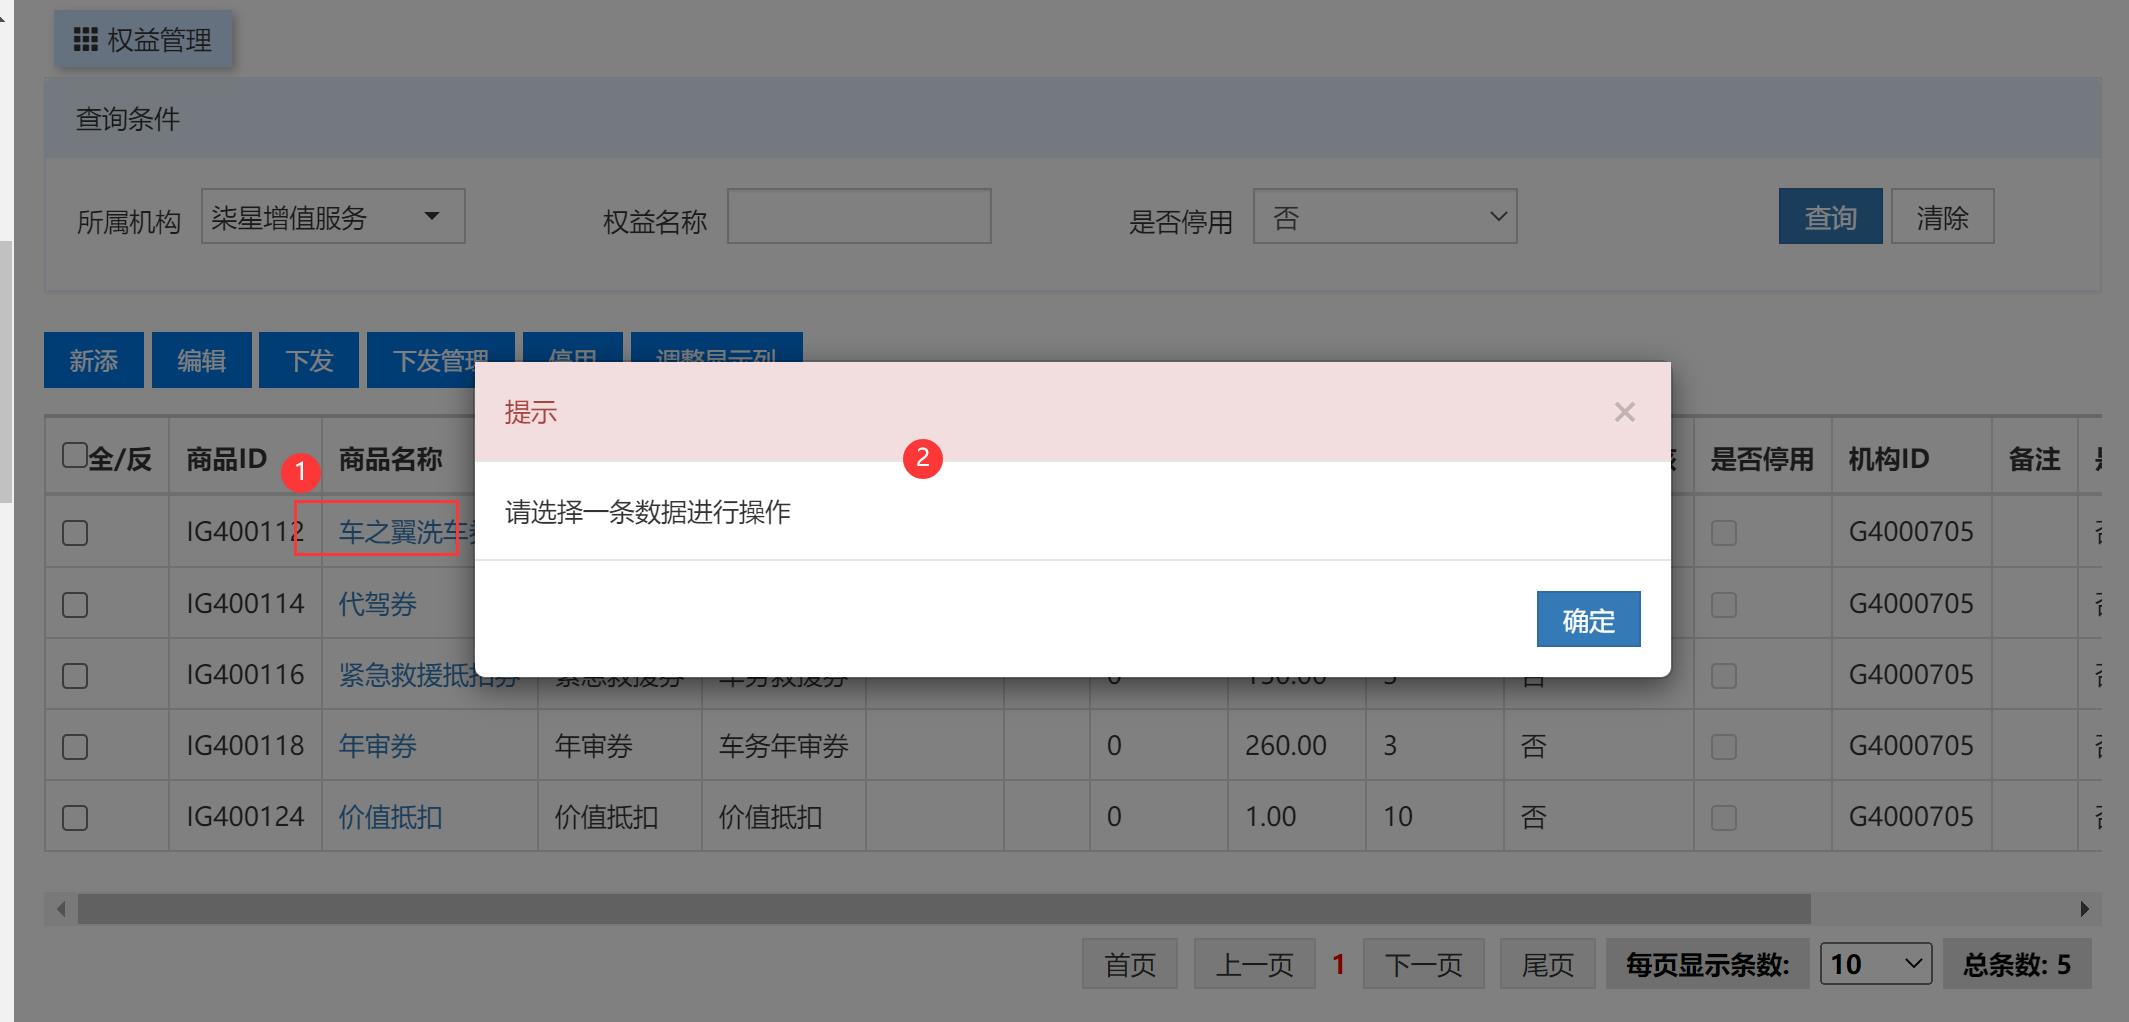This screenshot has height=1022, width=2129.
Task: Confirm the prompt with 确定
Action: (1588, 619)
